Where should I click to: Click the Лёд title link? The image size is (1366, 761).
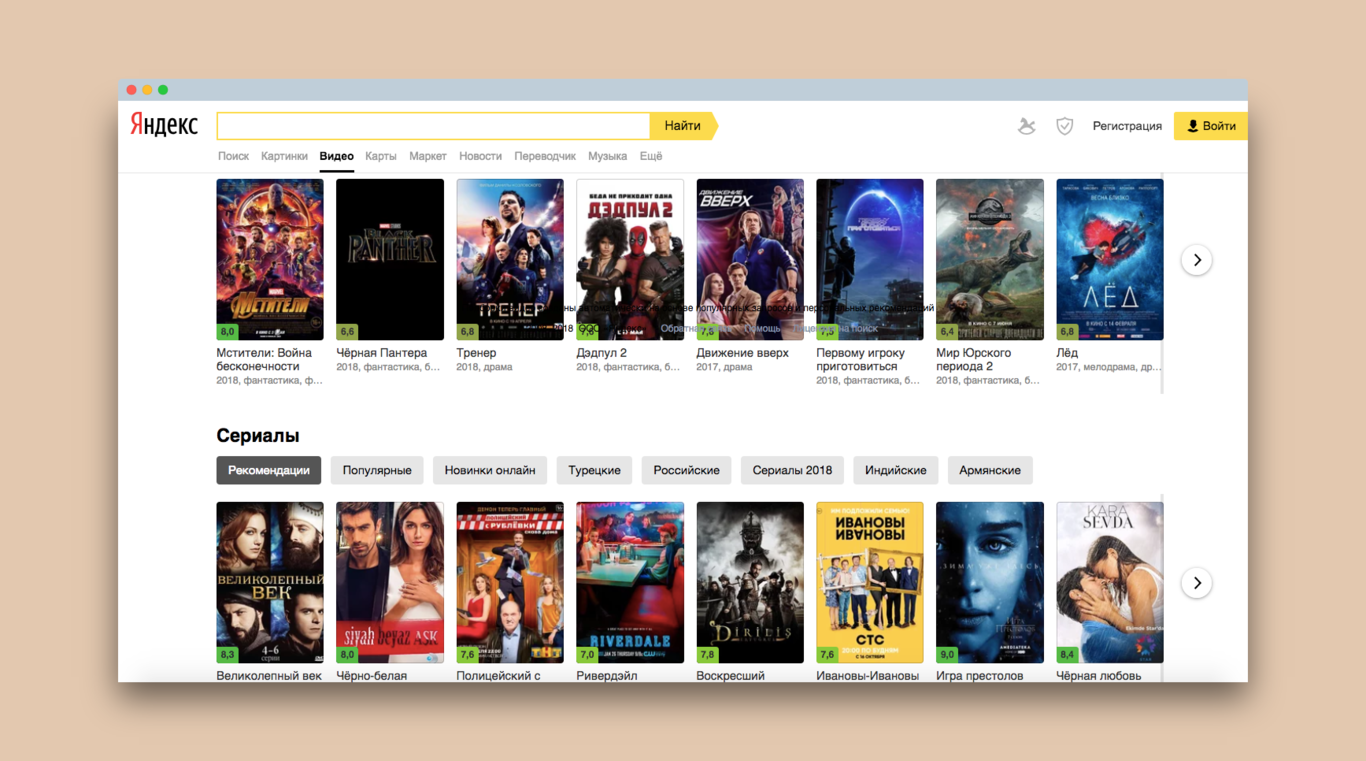click(1067, 353)
